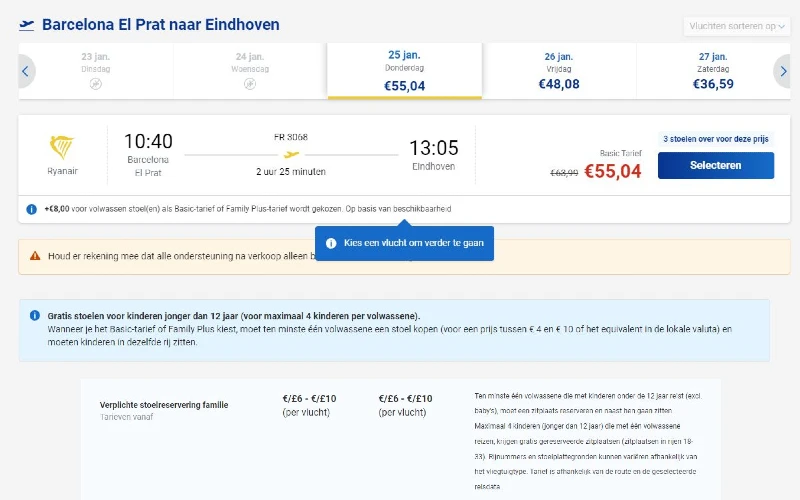Click the airplane icon beside the route title
800x500 pixels.
click(27, 25)
